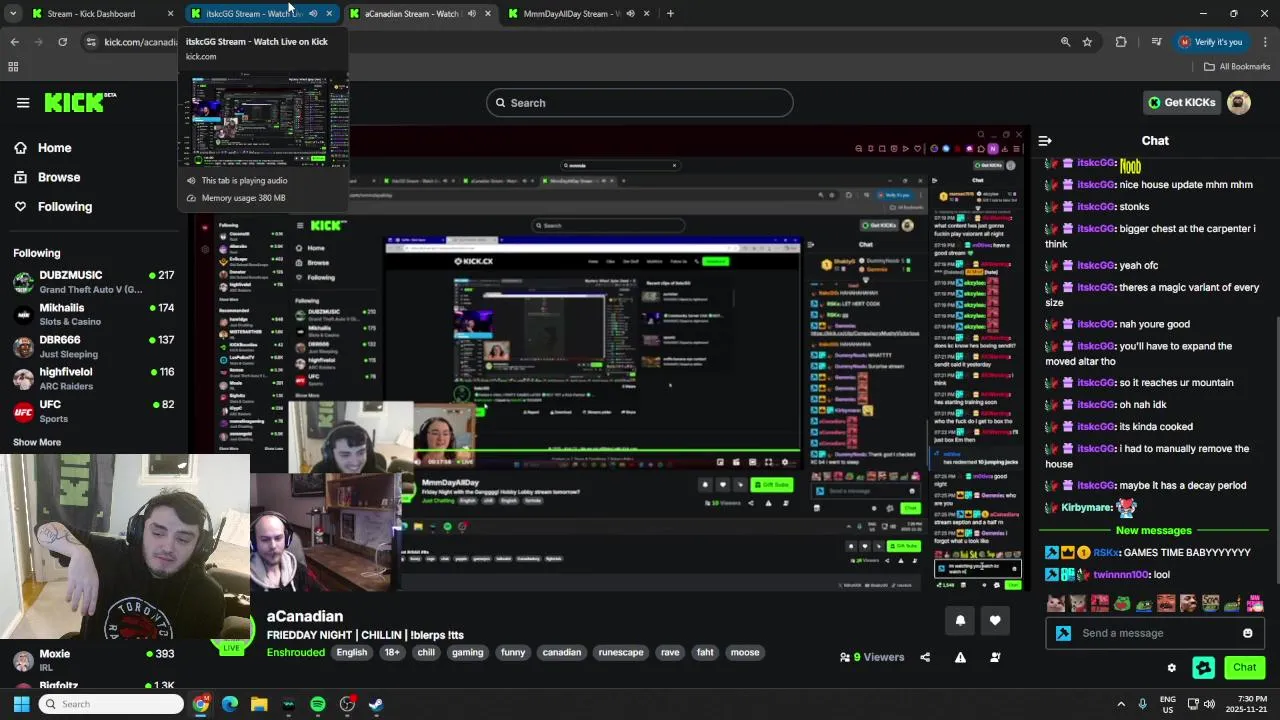
Task: Open Moxie channel in recommended list
Action: [93, 660]
